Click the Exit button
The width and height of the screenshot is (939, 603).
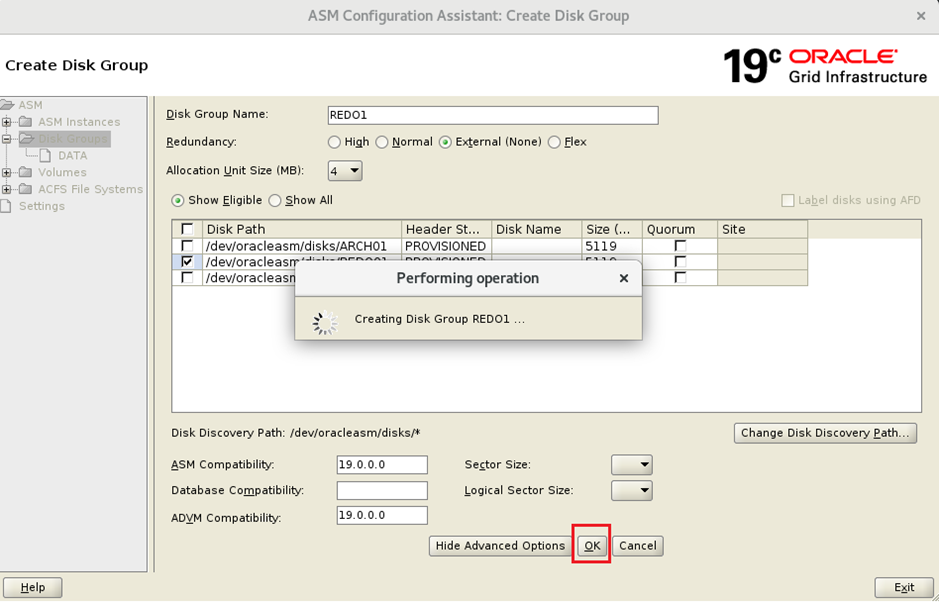[904, 587]
